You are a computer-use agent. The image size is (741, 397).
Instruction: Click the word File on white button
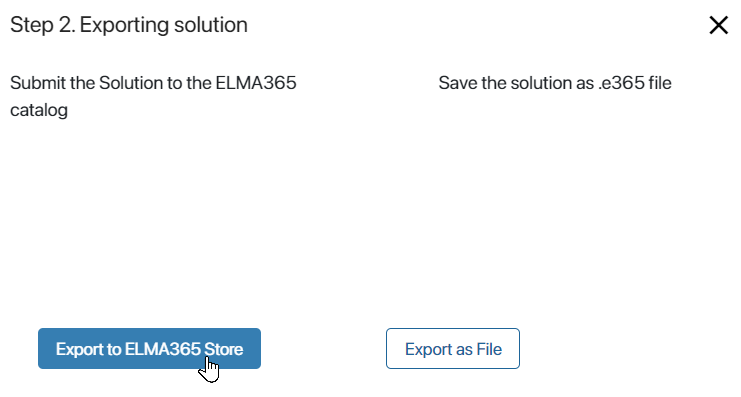489,349
